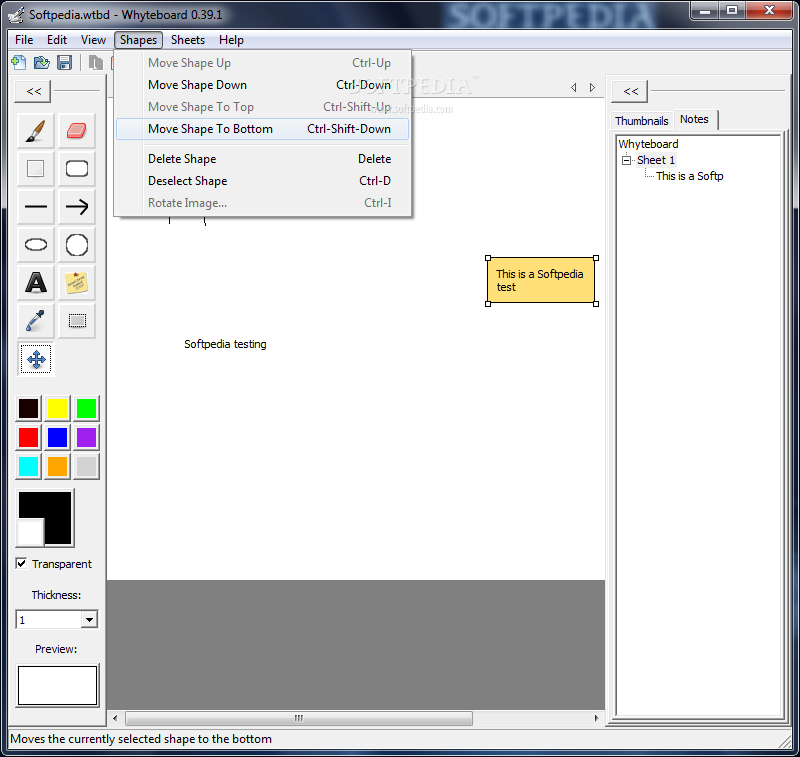Switch to the Thumbnails tab
This screenshot has width=800, height=757.
pyautogui.click(x=641, y=121)
